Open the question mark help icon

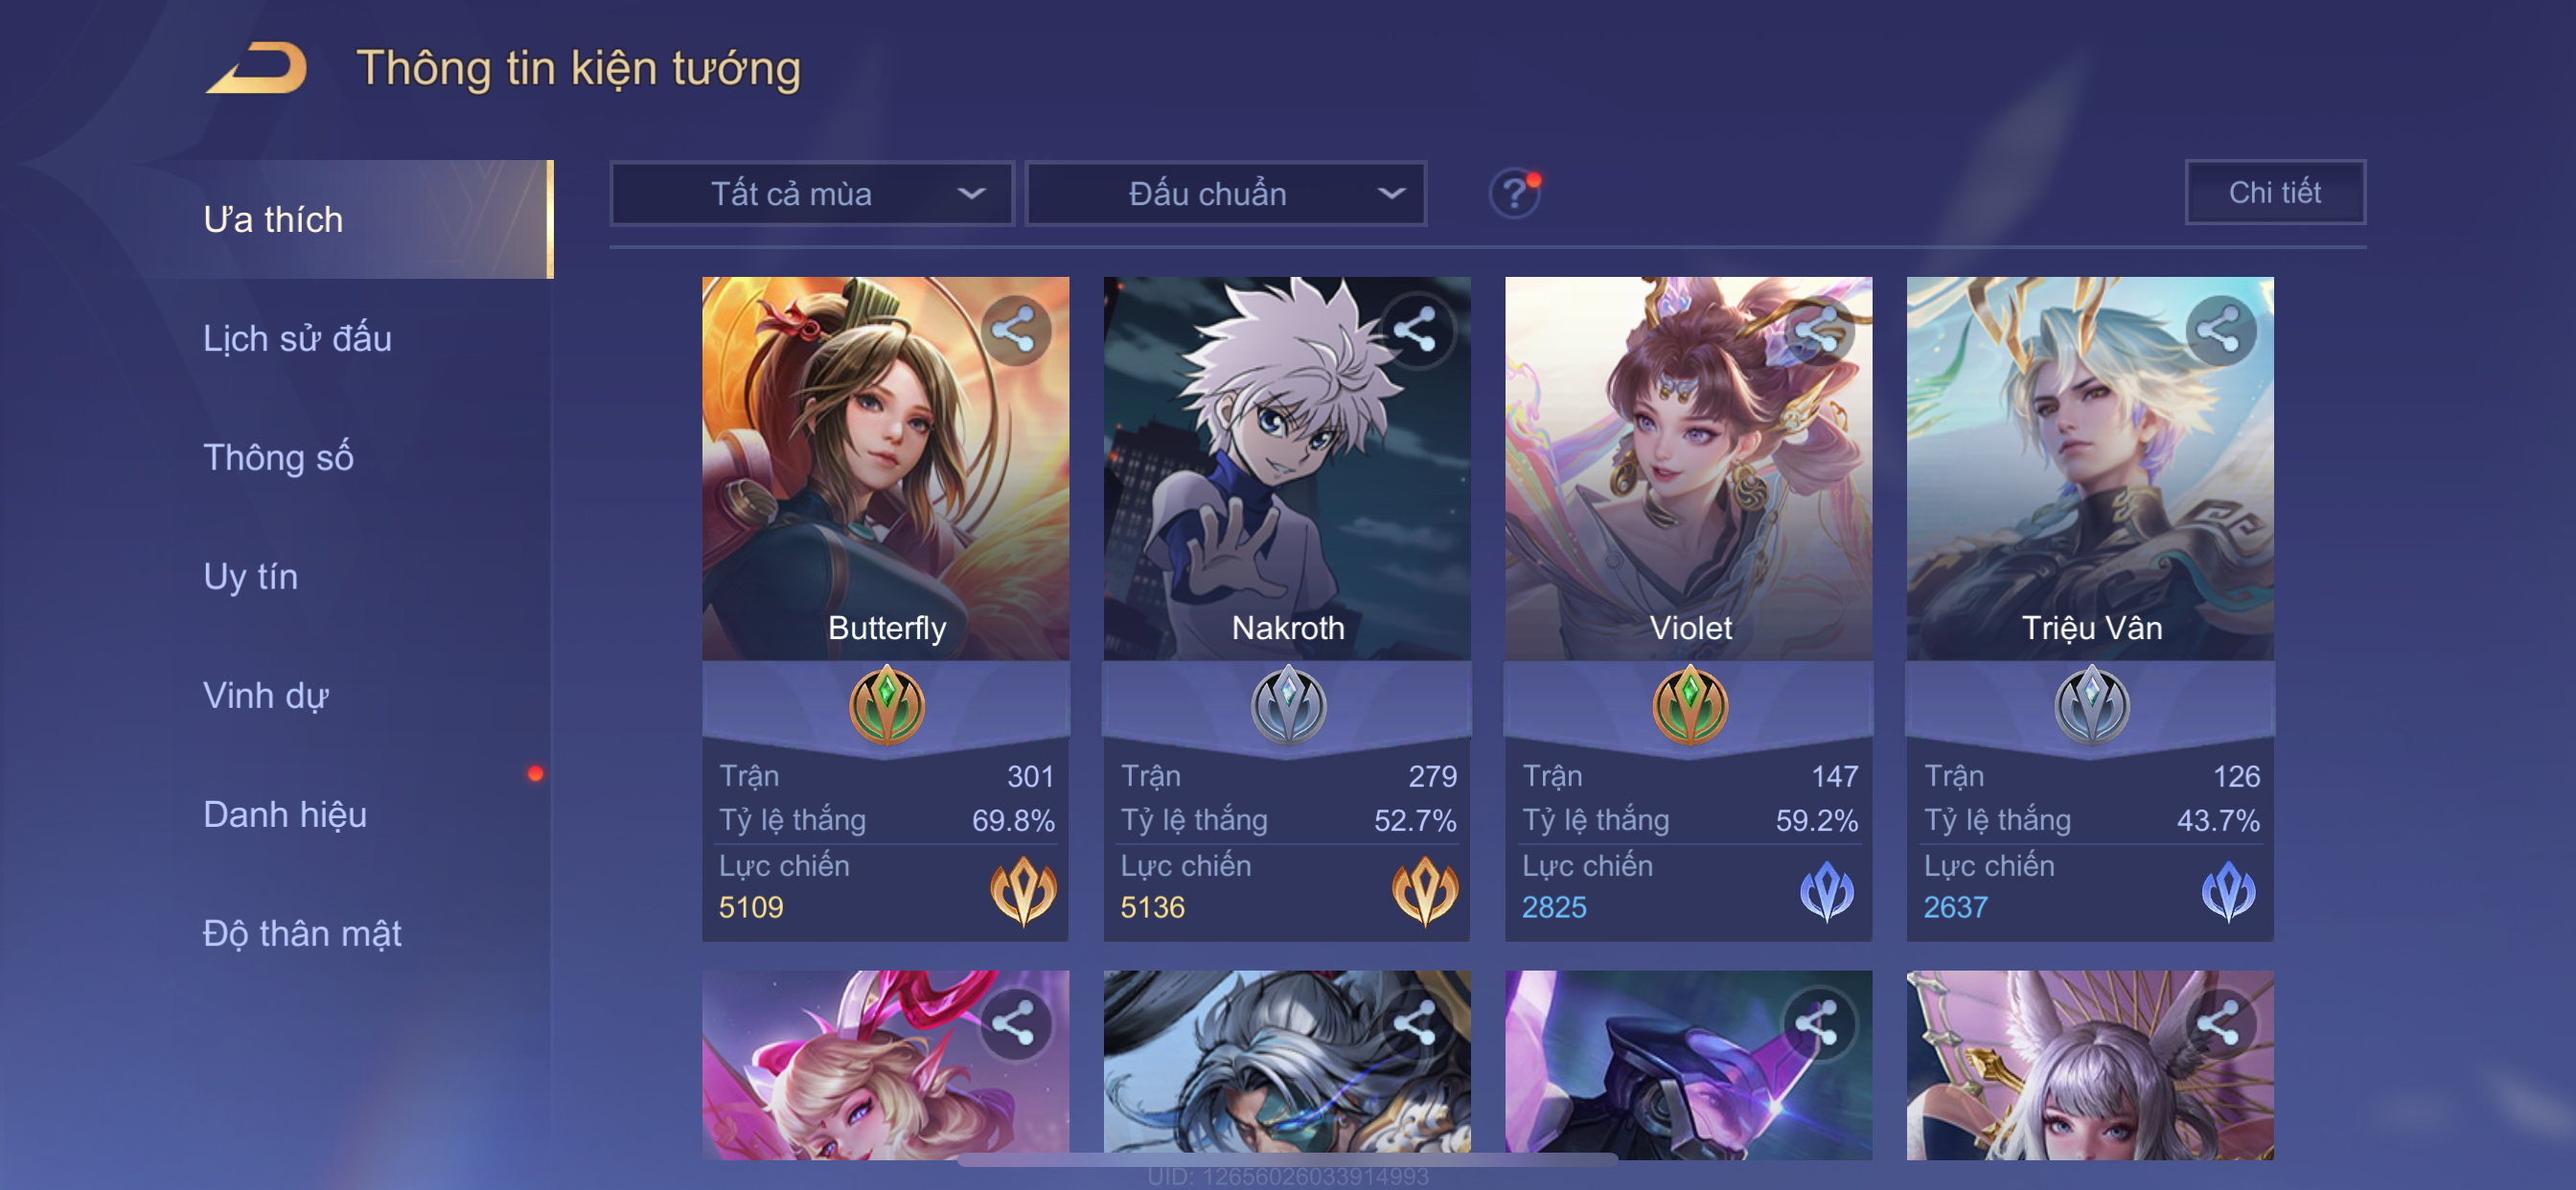1514,193
